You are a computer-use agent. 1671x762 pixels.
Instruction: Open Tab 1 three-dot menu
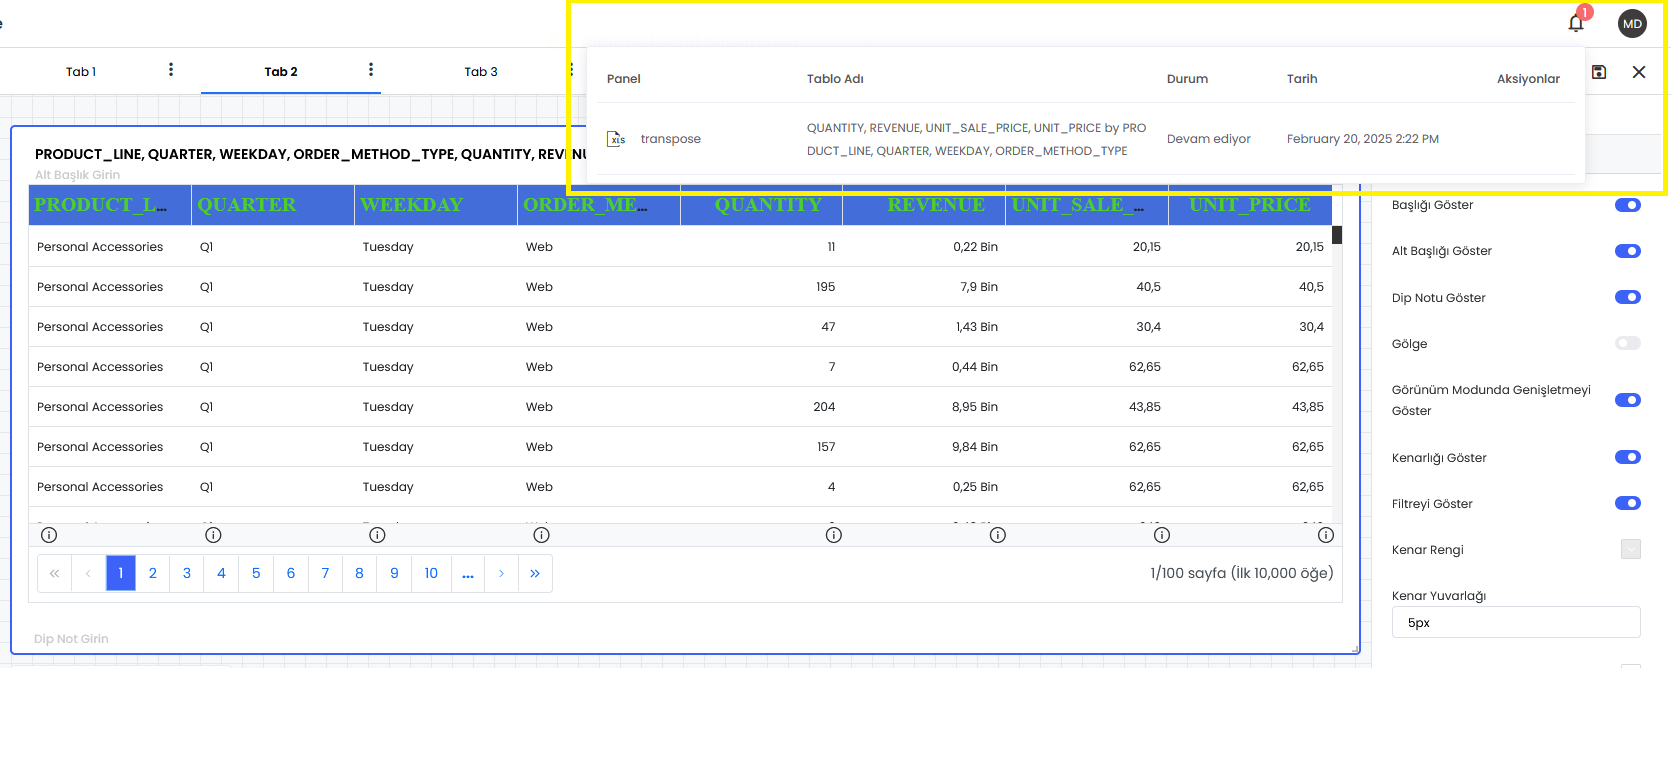(x=171, y=70)
